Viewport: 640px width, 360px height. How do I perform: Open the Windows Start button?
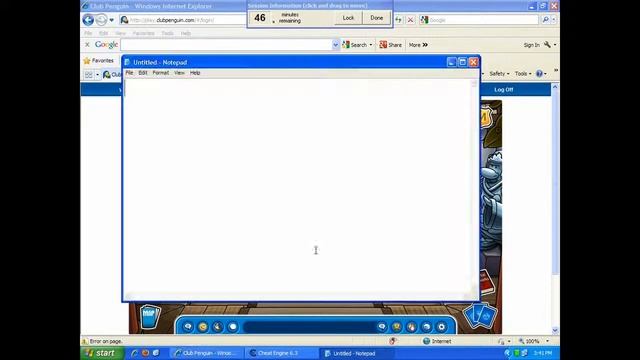pyautogui.click(x=102, y=353)
